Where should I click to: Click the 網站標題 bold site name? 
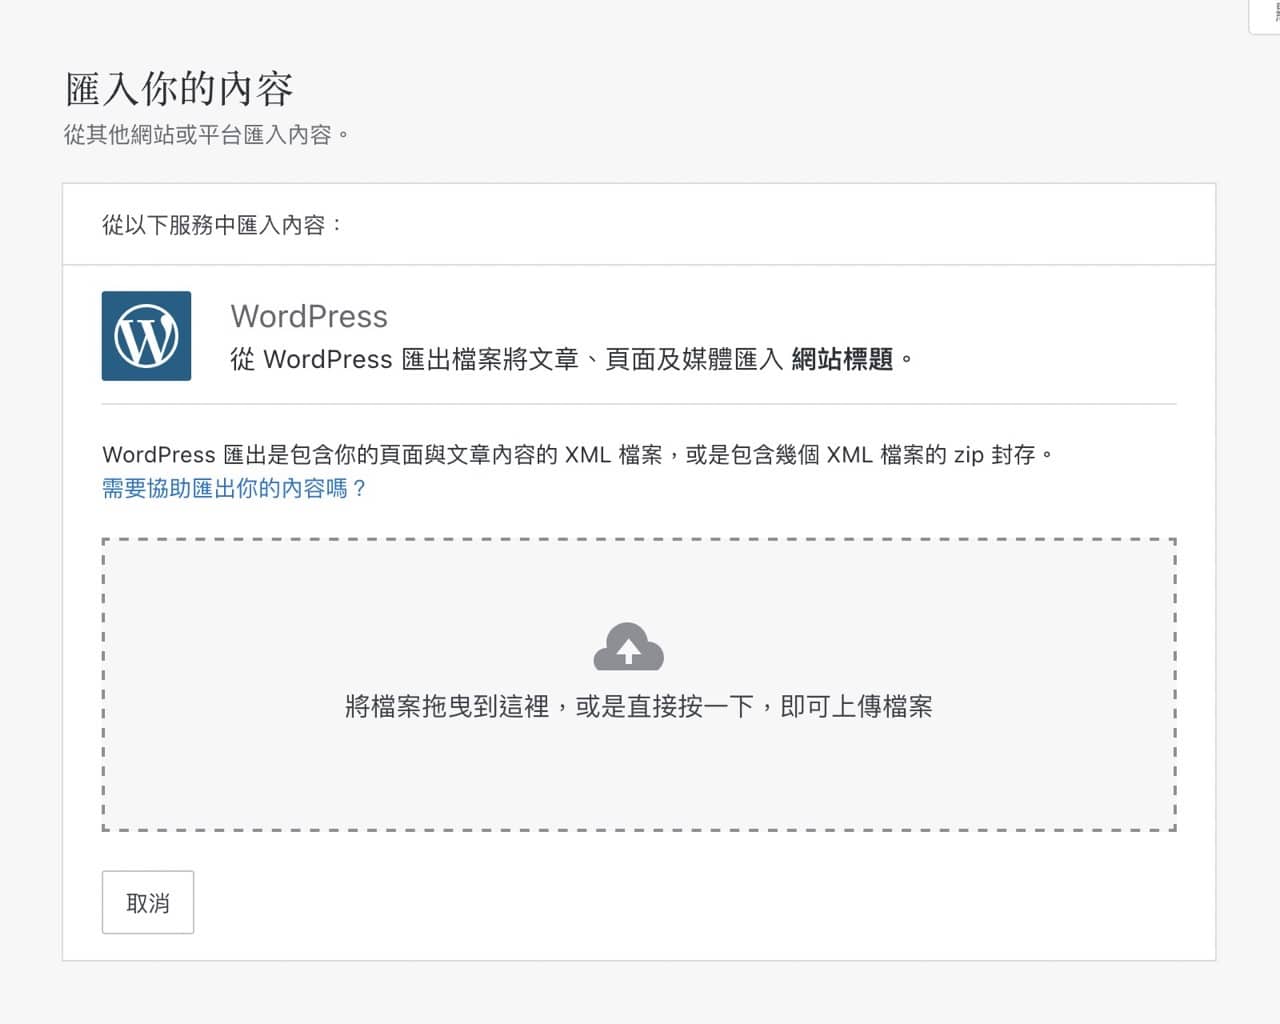(x=842, y=359)
